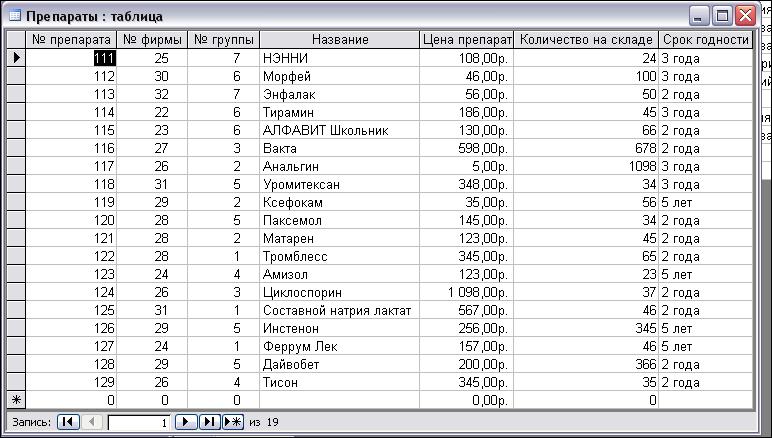Select the '№ препарата' column header

tap(71, 40)
